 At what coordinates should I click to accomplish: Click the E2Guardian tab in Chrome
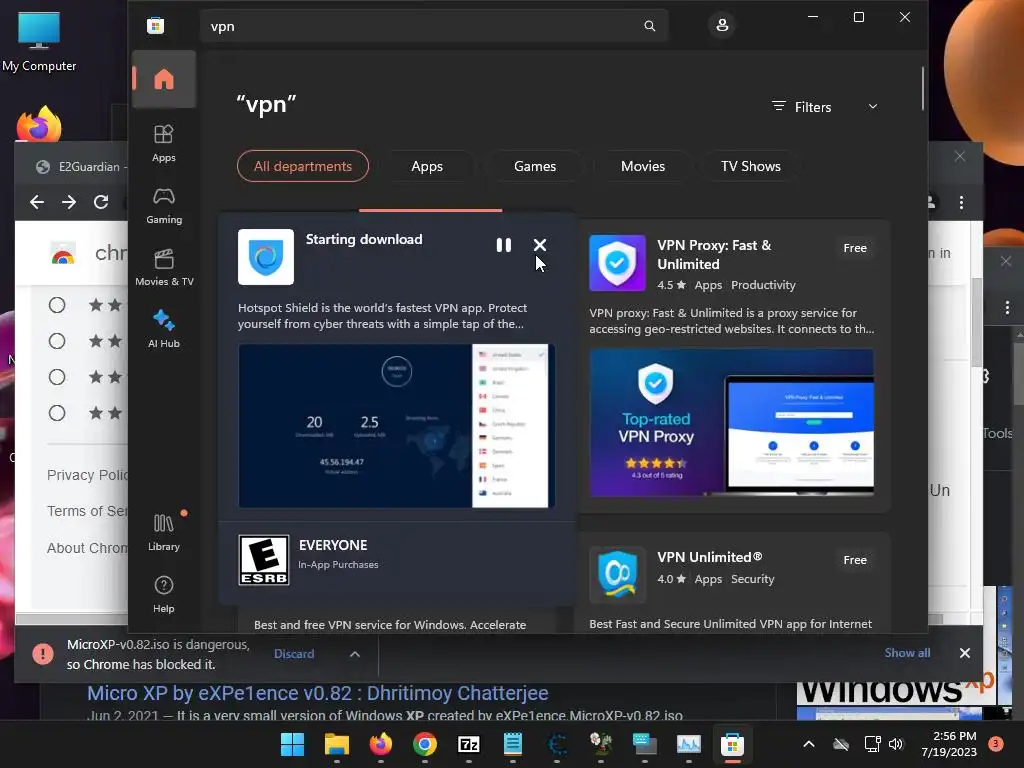click(x=80, y=167)
